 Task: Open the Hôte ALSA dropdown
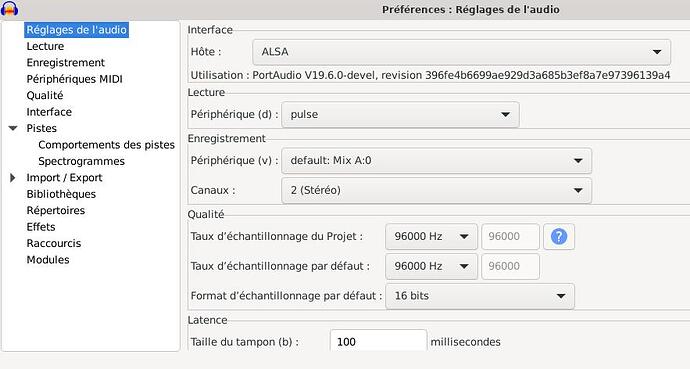click(x=461, y=52)
